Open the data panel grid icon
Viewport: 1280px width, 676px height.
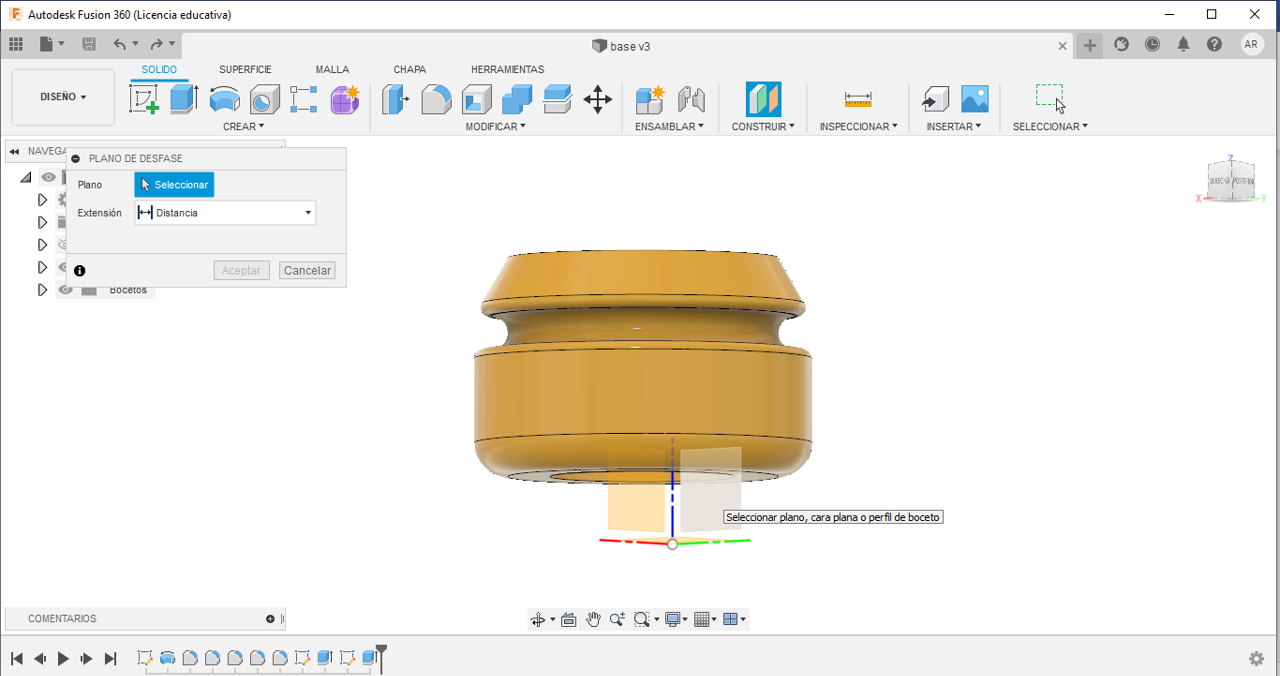click(16, 44)
